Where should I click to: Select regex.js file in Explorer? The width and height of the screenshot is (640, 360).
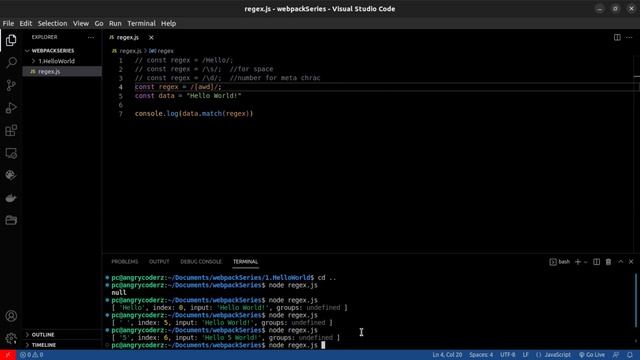pos(49,71)
